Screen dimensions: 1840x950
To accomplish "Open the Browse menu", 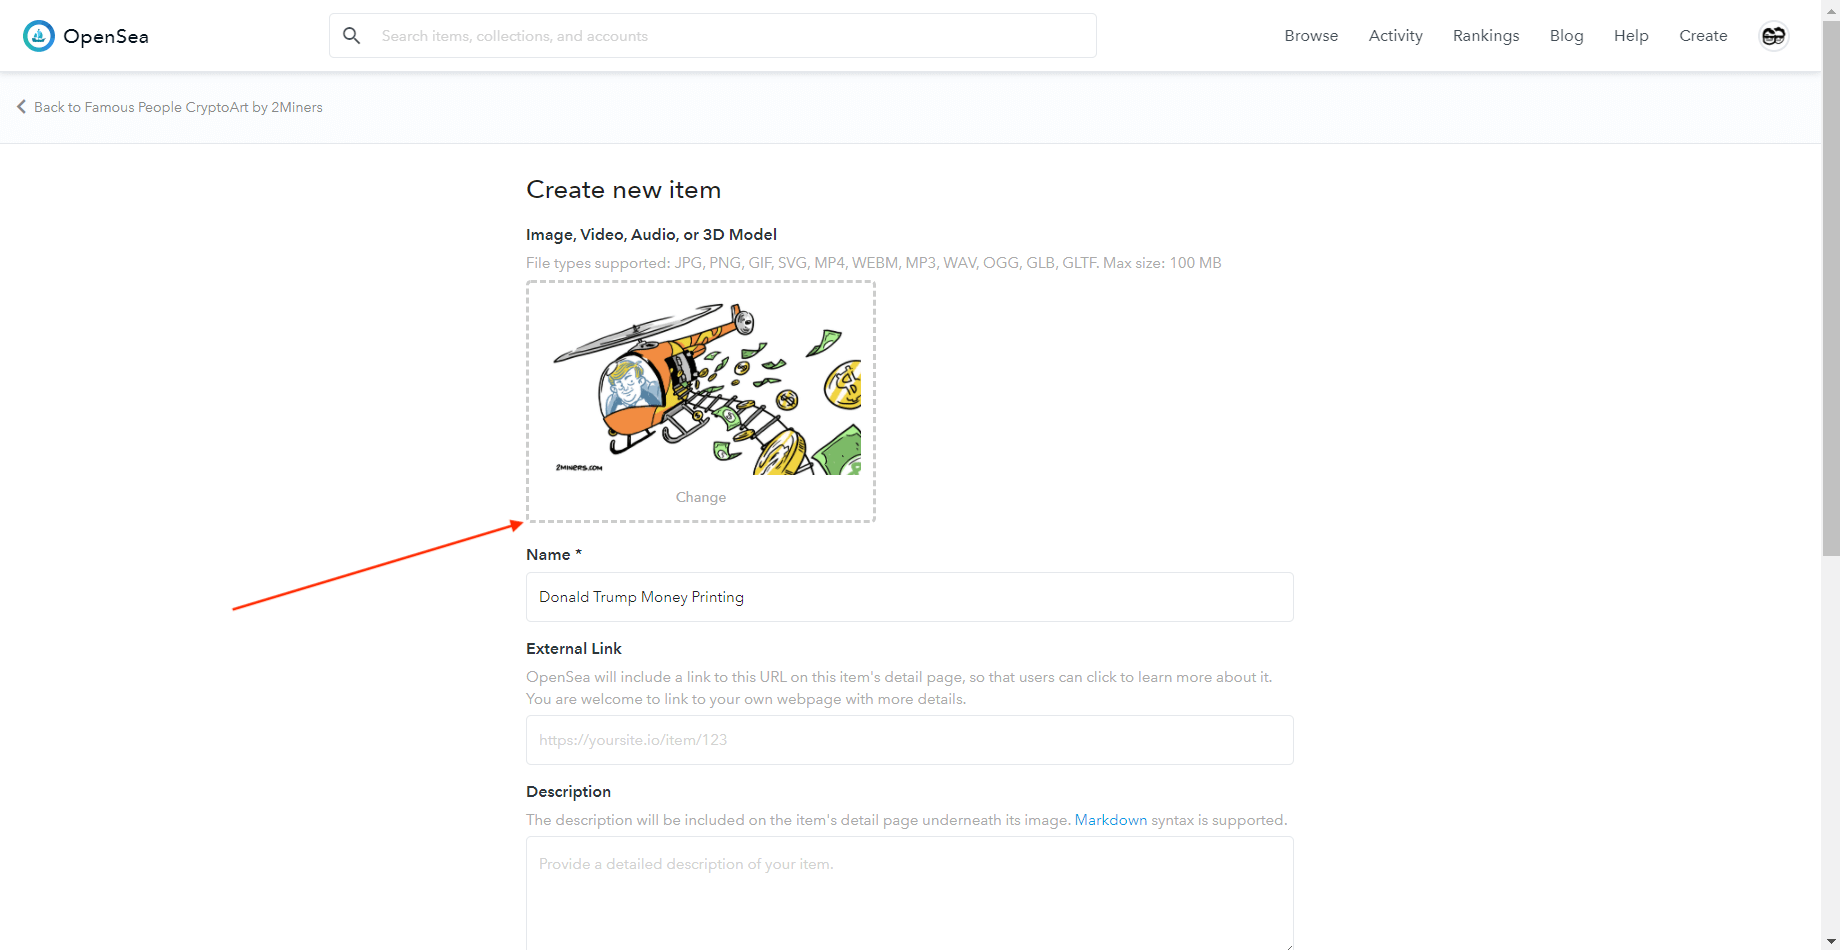I will 1311,36.
